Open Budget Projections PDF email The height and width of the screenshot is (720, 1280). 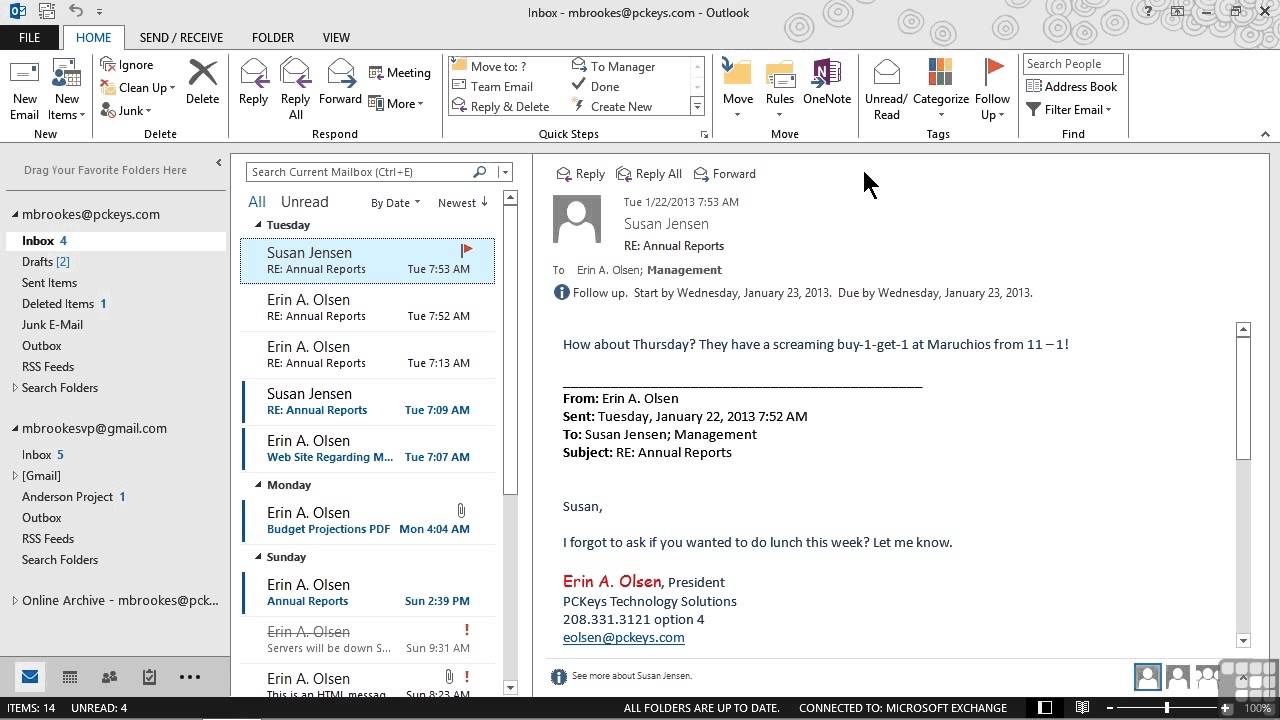pyautogui.click(x=368, y=520)
